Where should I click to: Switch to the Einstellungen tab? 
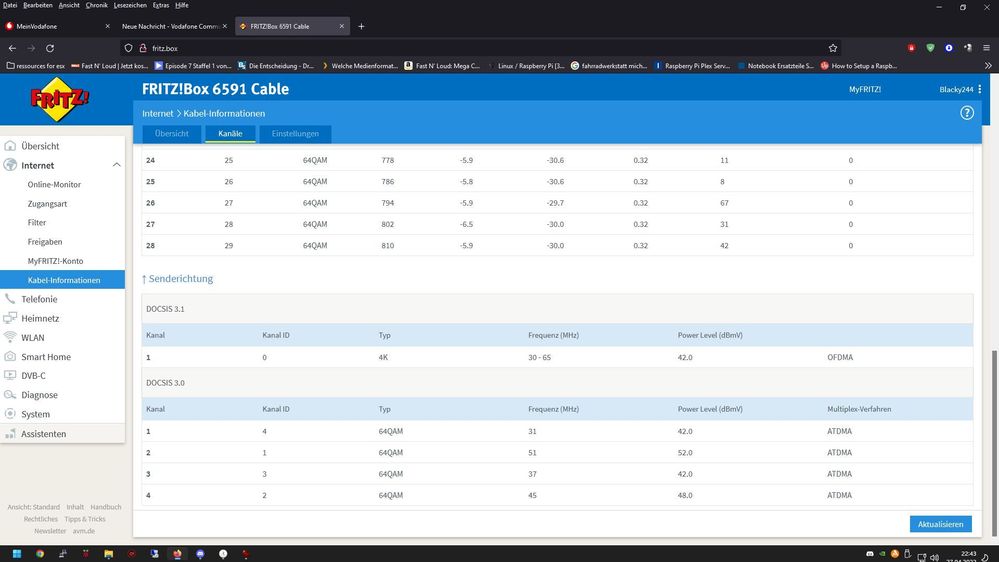[295, 134]
